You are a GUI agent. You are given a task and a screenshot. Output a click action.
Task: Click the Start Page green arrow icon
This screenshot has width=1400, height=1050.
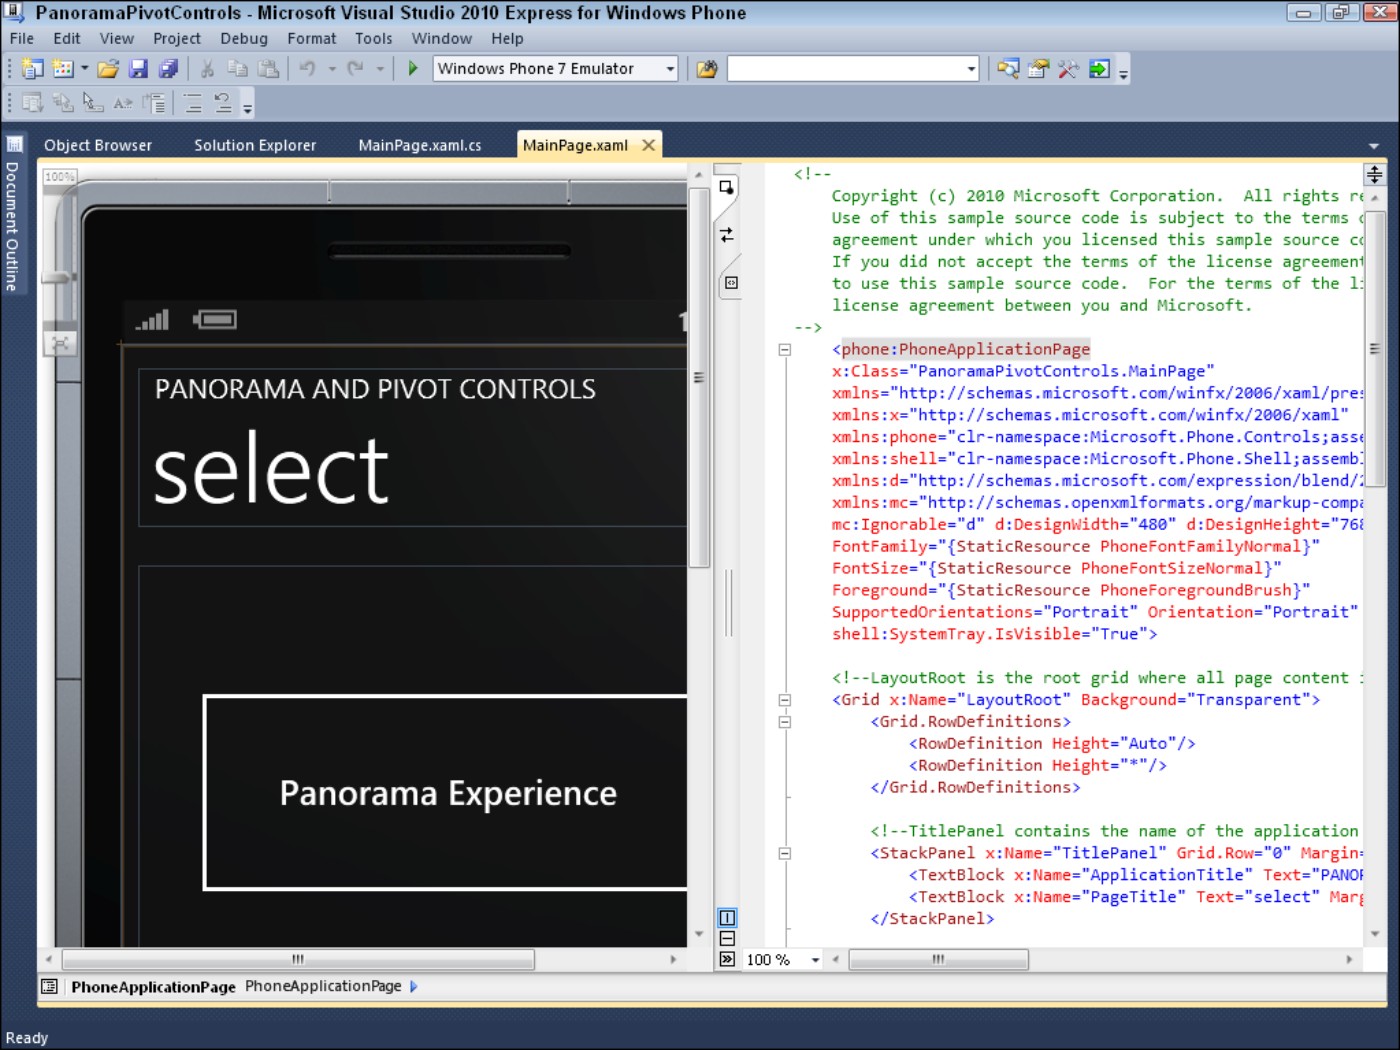coord(1098,68)
